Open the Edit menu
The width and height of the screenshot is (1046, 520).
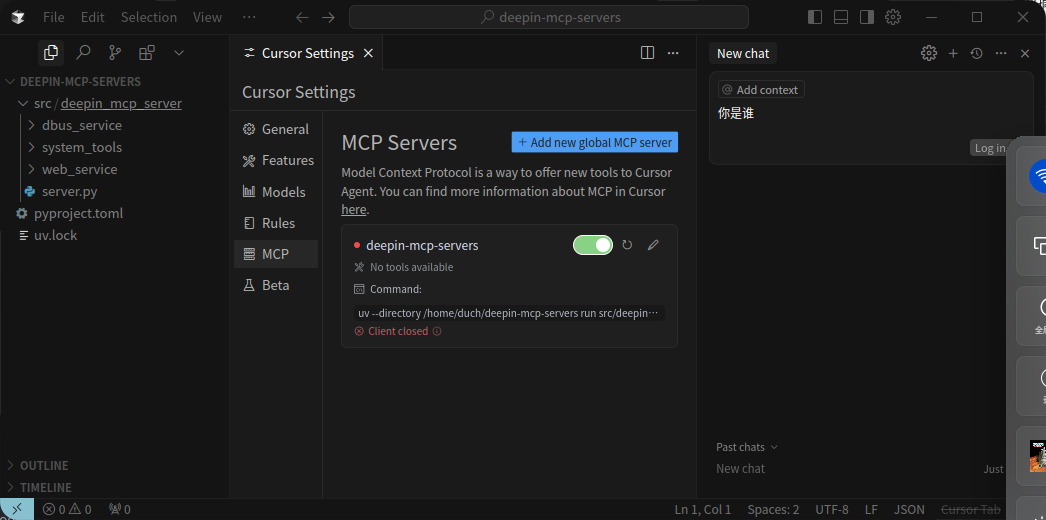click(x=93, y=17)
